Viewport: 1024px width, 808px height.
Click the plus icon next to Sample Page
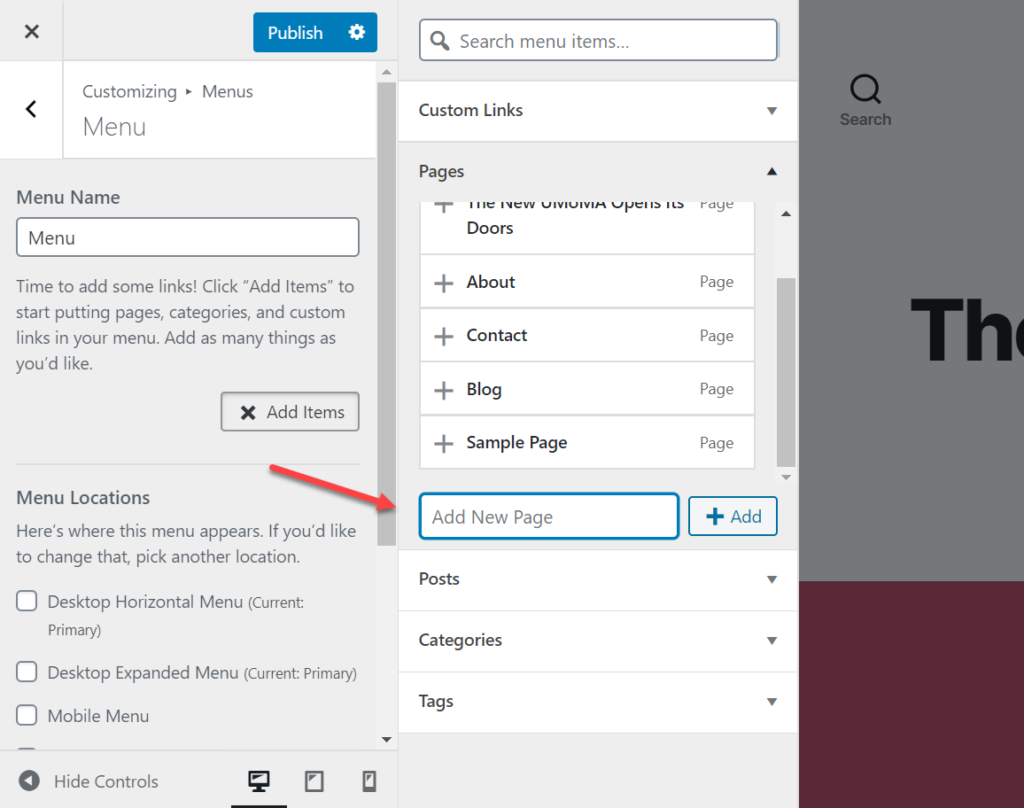tap(443, 444)
